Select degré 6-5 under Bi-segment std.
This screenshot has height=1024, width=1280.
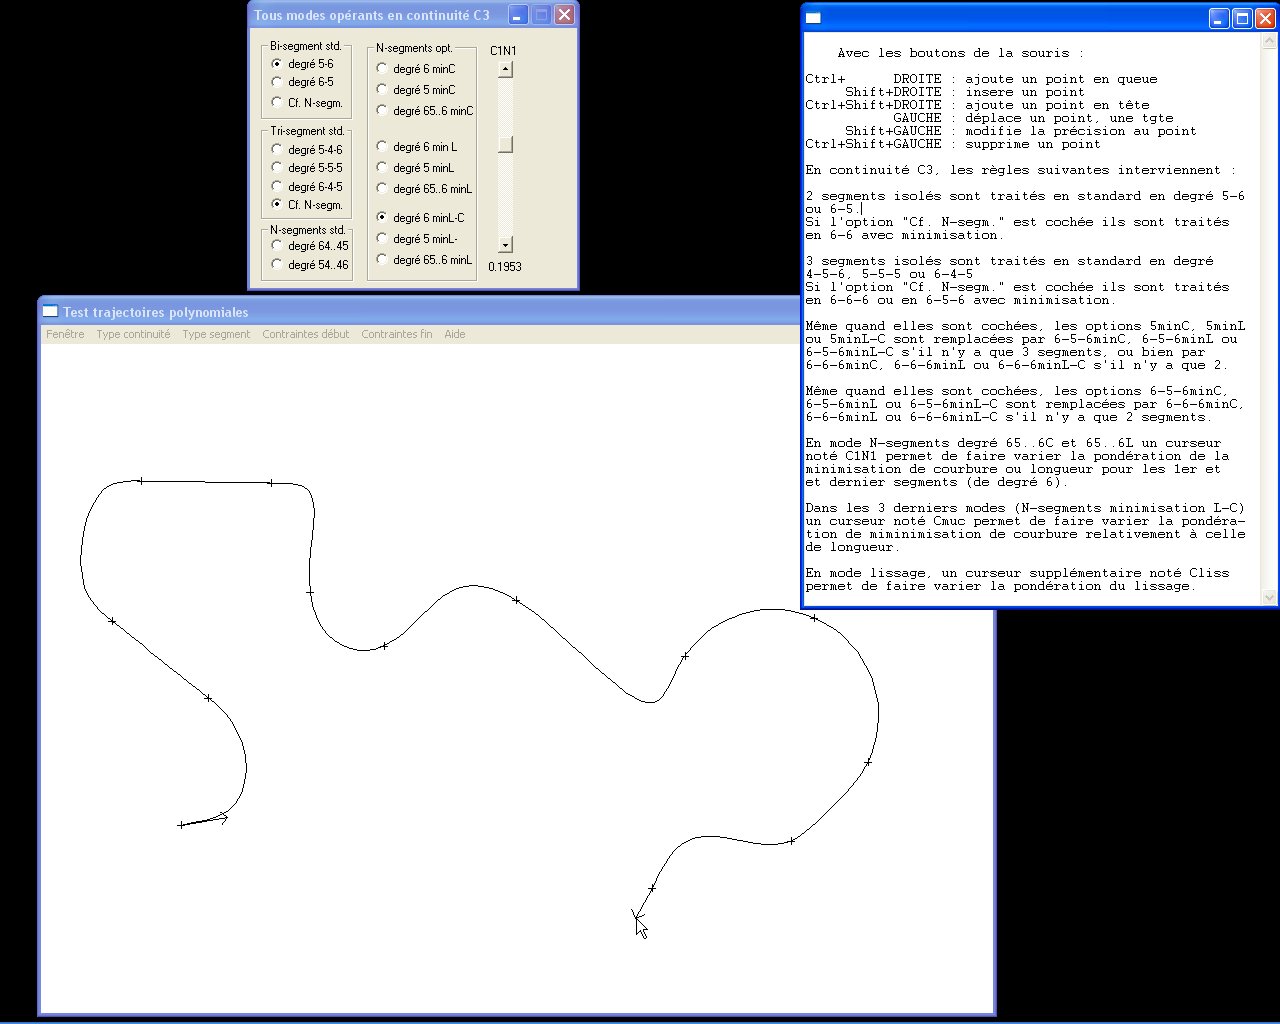click(277, 82)
